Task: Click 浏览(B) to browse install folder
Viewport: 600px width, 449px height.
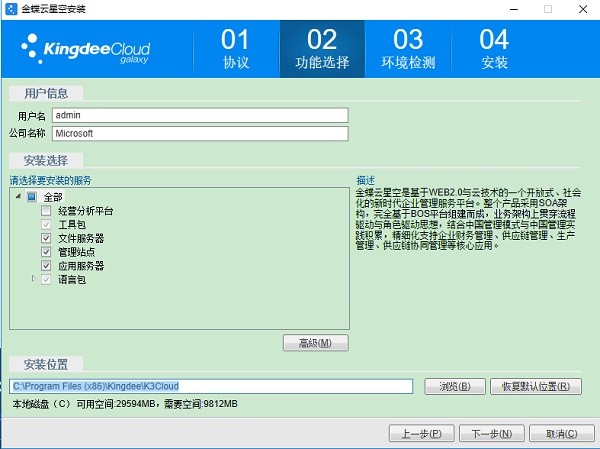Action: pos(455,386)
